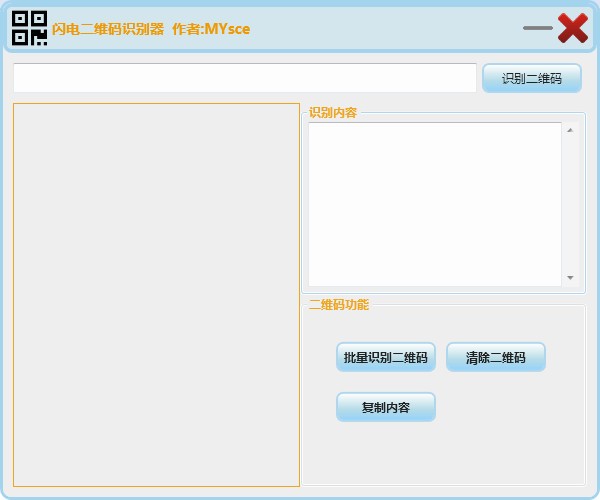600x500 pixels.
Task: Click the 批量识别二维码 button
Action: (x=386, y=357)
